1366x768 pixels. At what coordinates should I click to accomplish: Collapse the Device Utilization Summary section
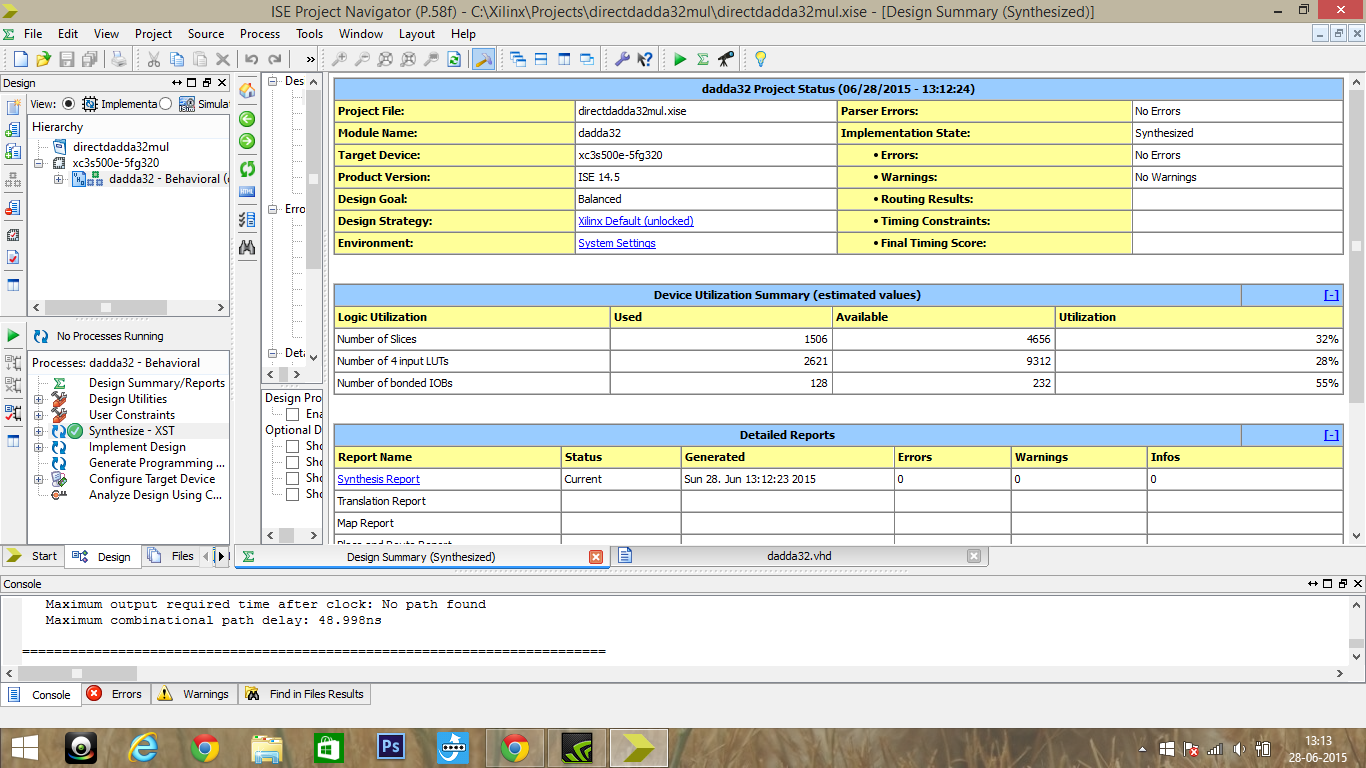[1331, 295]
